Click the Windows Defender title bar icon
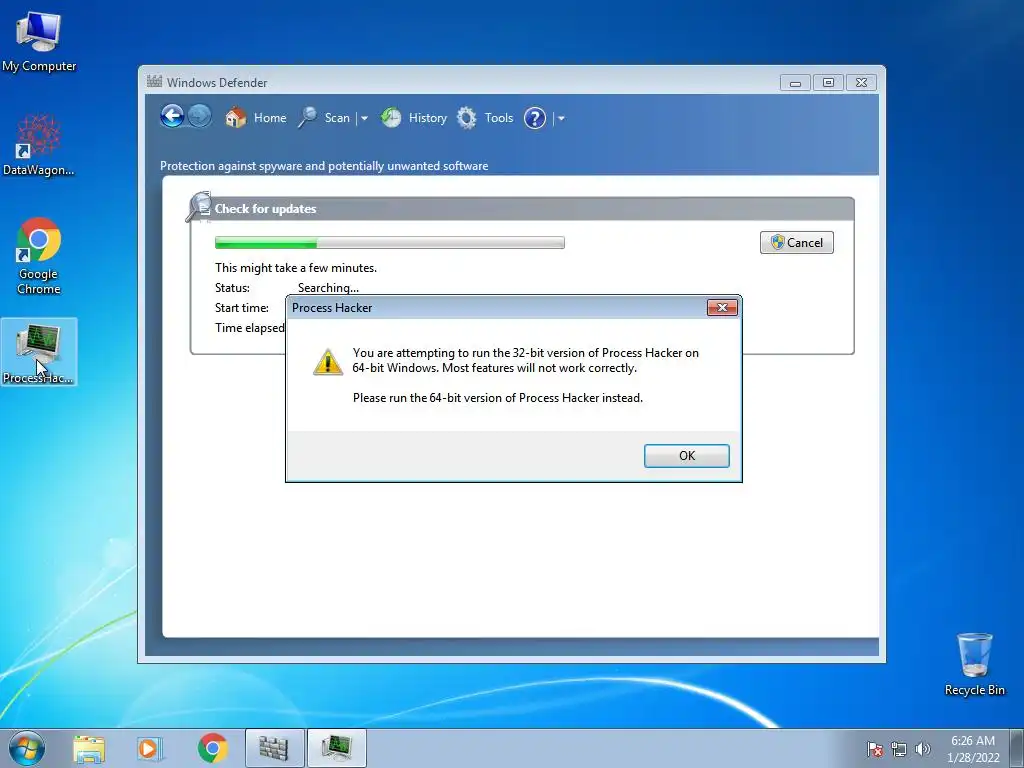1024x768 pixels. pyautogui.click(x=154, y=82)
